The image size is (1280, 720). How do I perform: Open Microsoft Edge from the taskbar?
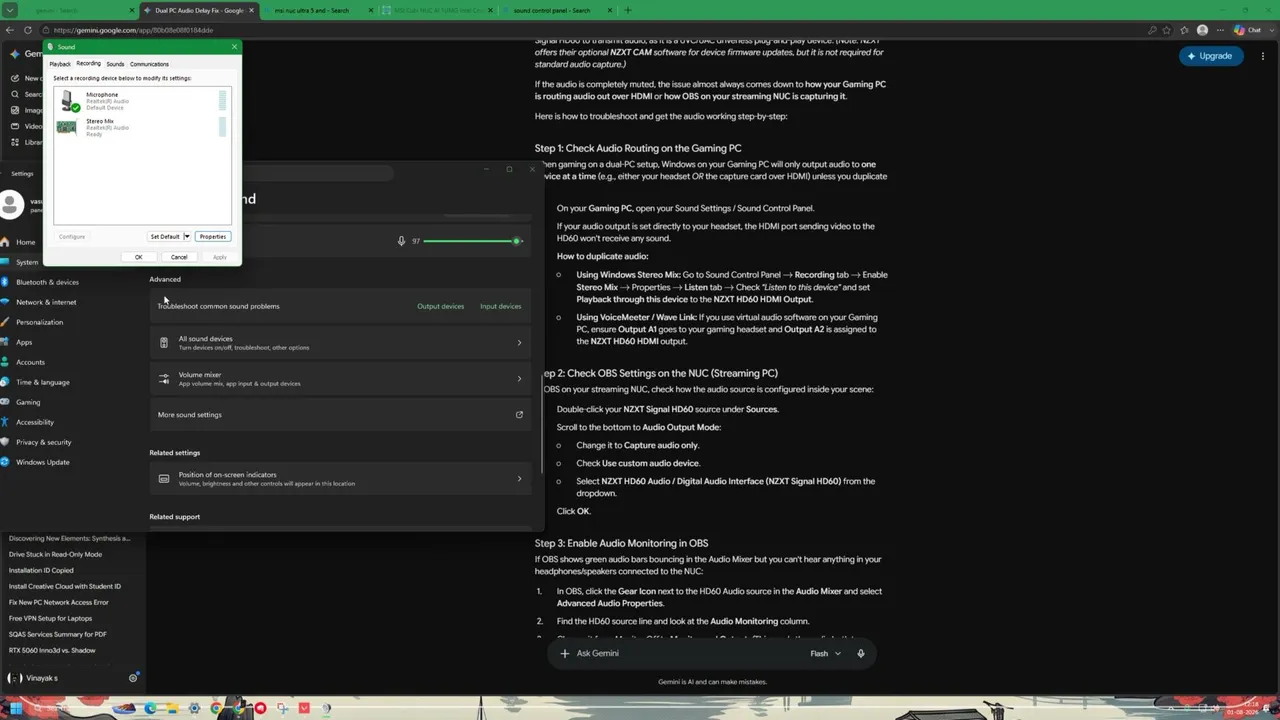(150, 708)
